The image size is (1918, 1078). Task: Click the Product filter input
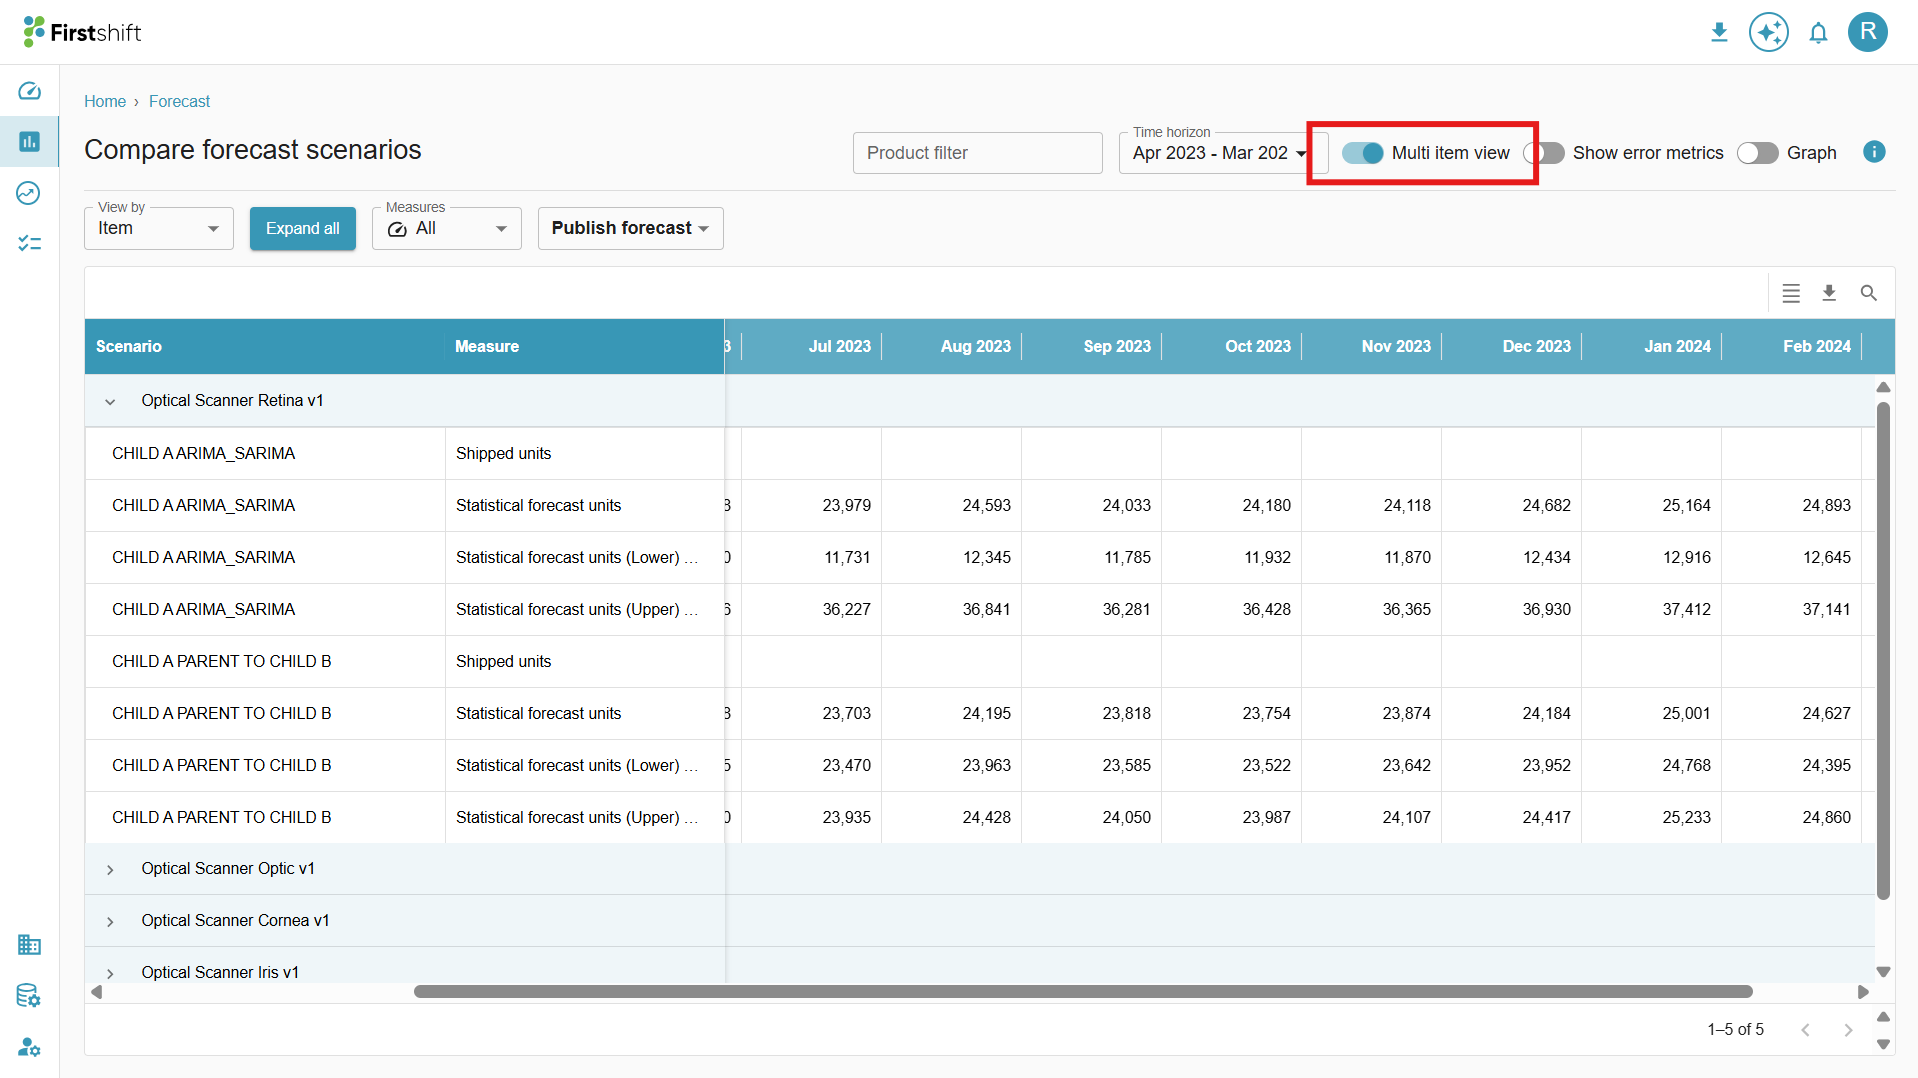(977, 153)
